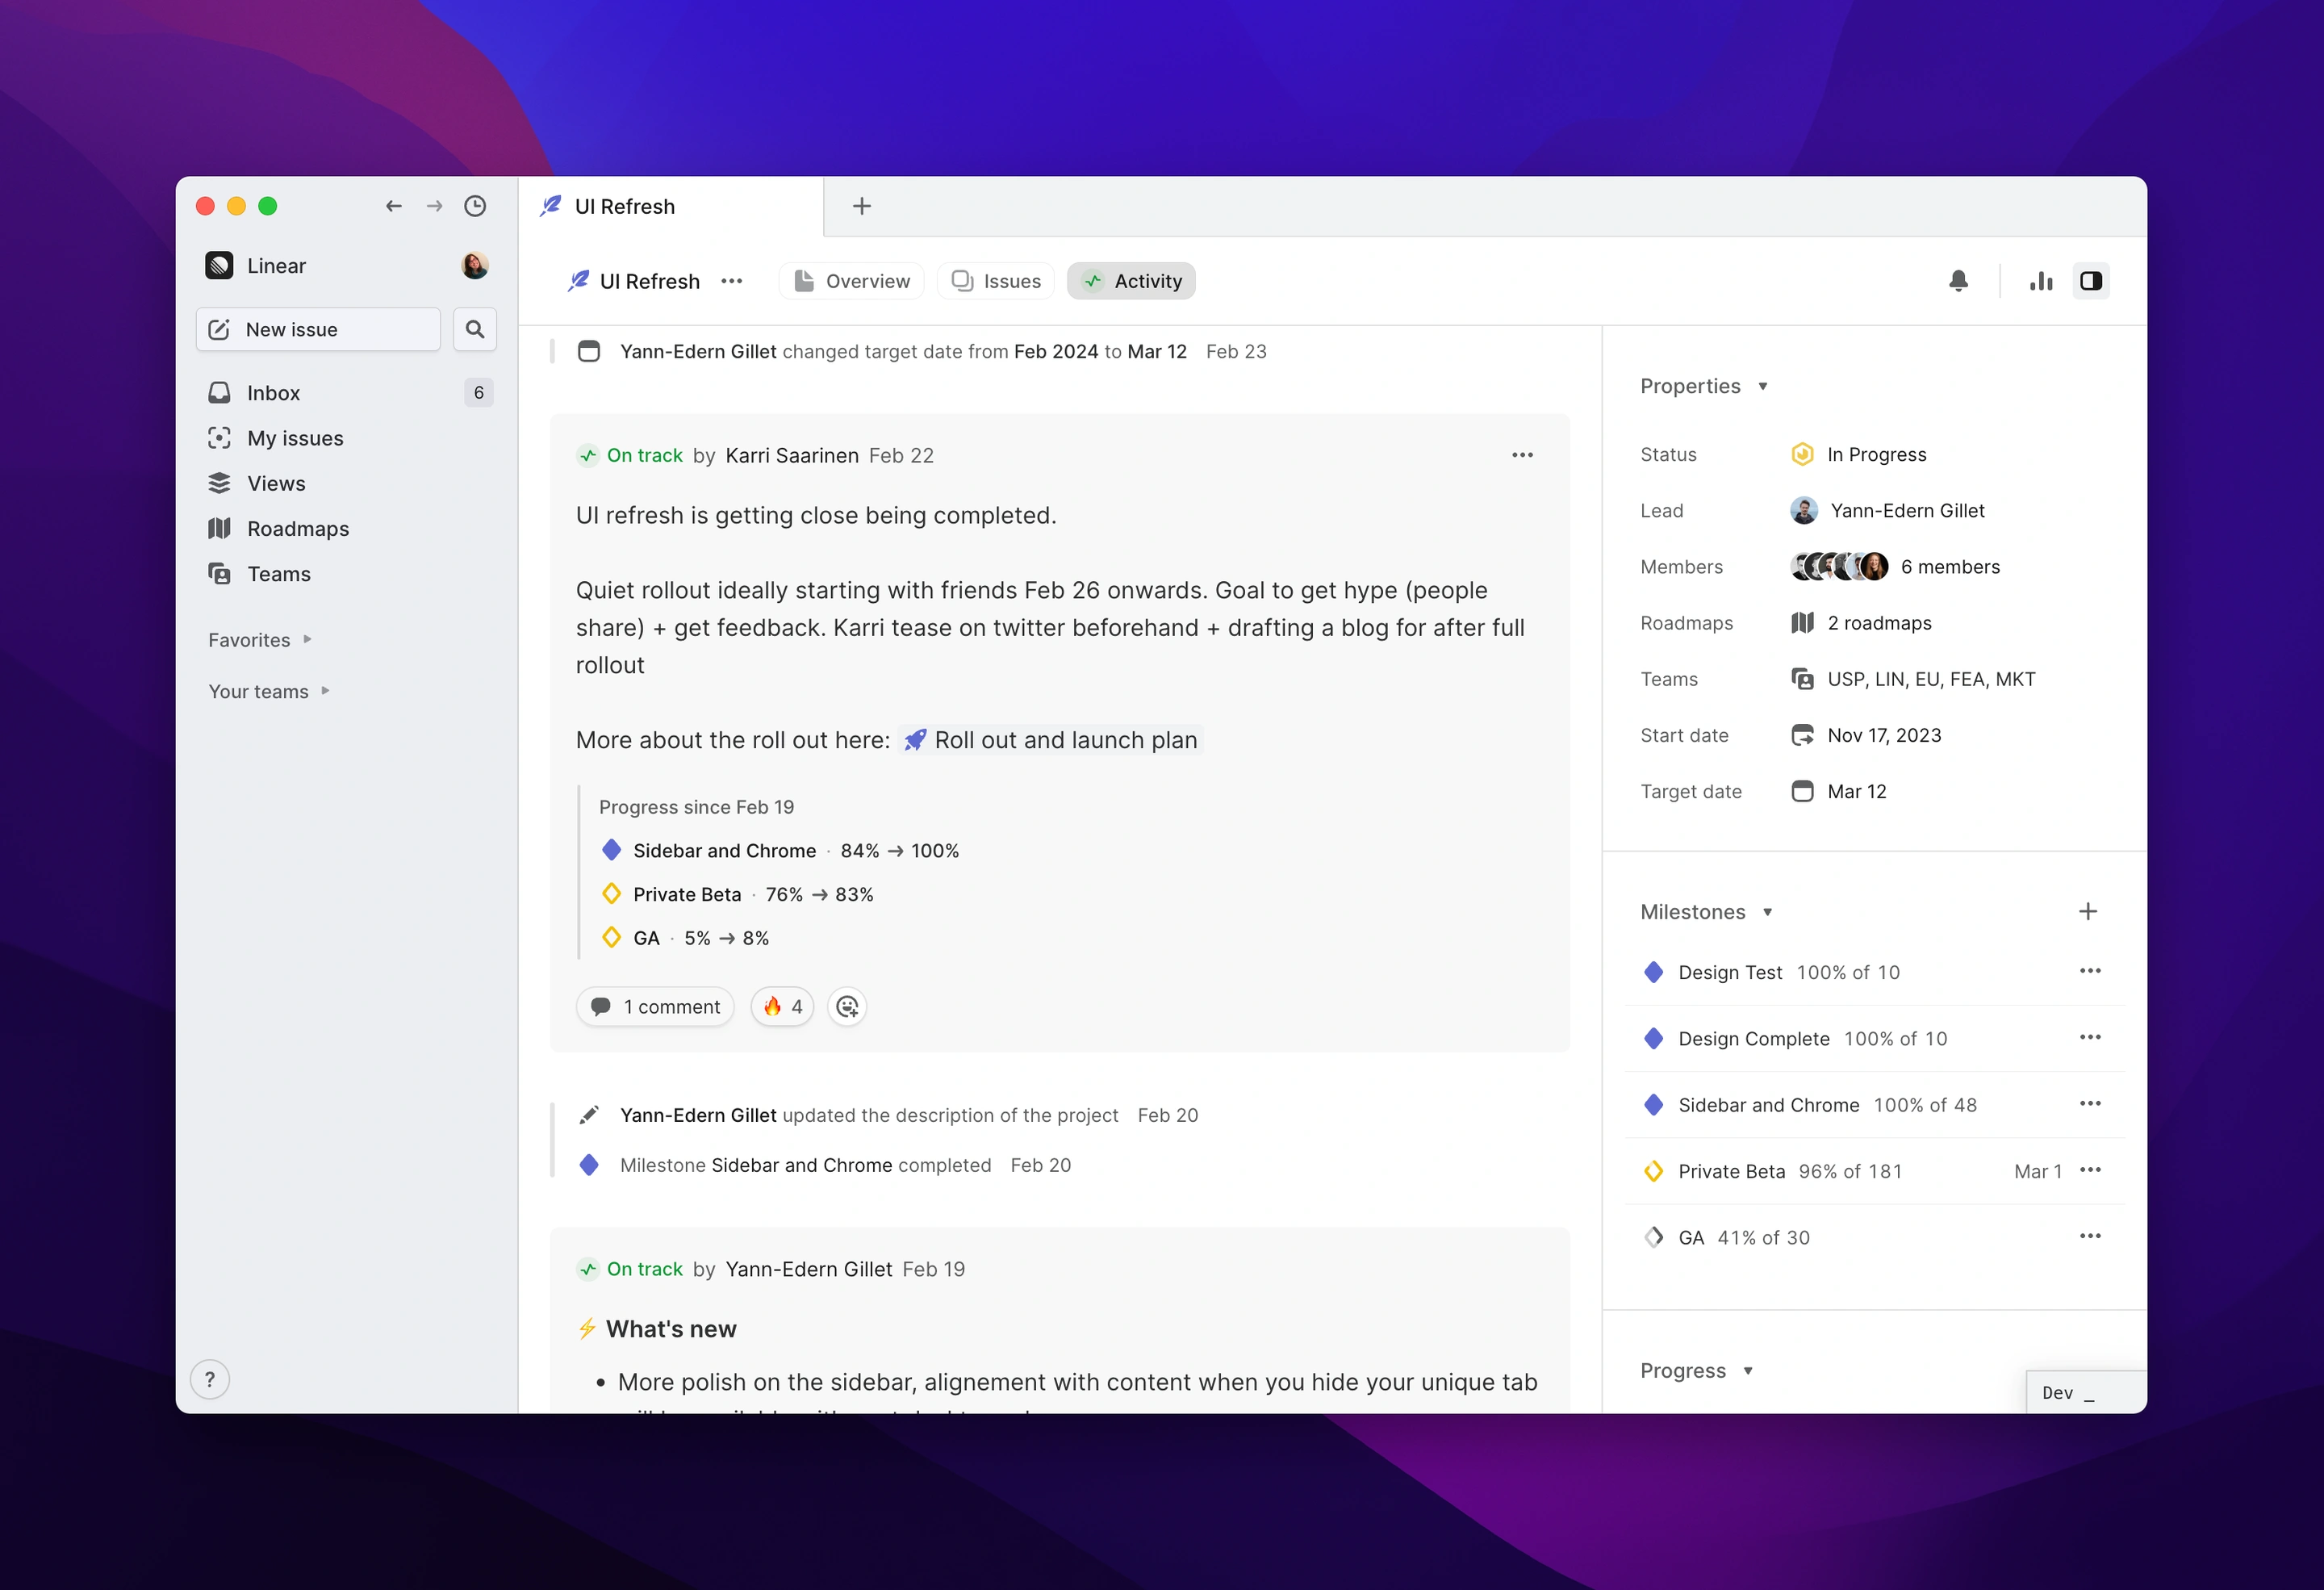The height and width of the screenshot is (1590, 2324).
Task: Open GA milestone options
Action: [x=2091, y=1237]
